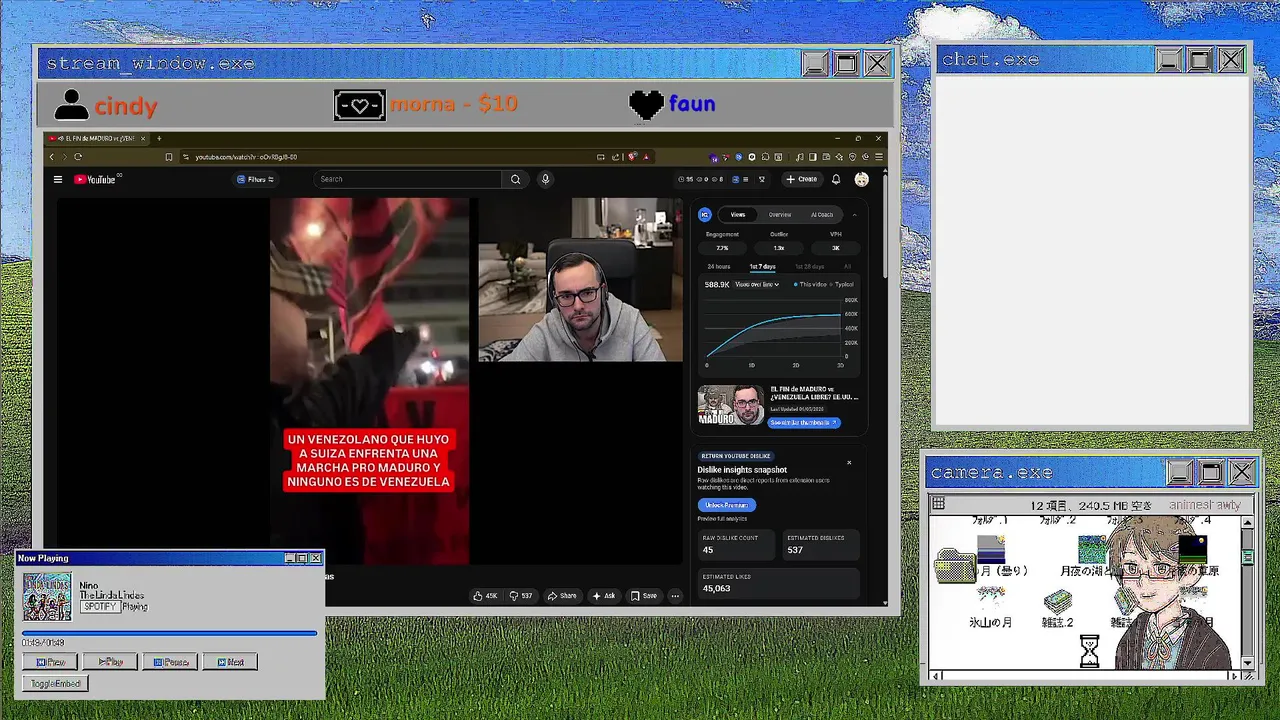Image resolution: width=1280 pixels, height=720 pixels.
Task: Open YouTube notifications bell
Action: point(836,179)
